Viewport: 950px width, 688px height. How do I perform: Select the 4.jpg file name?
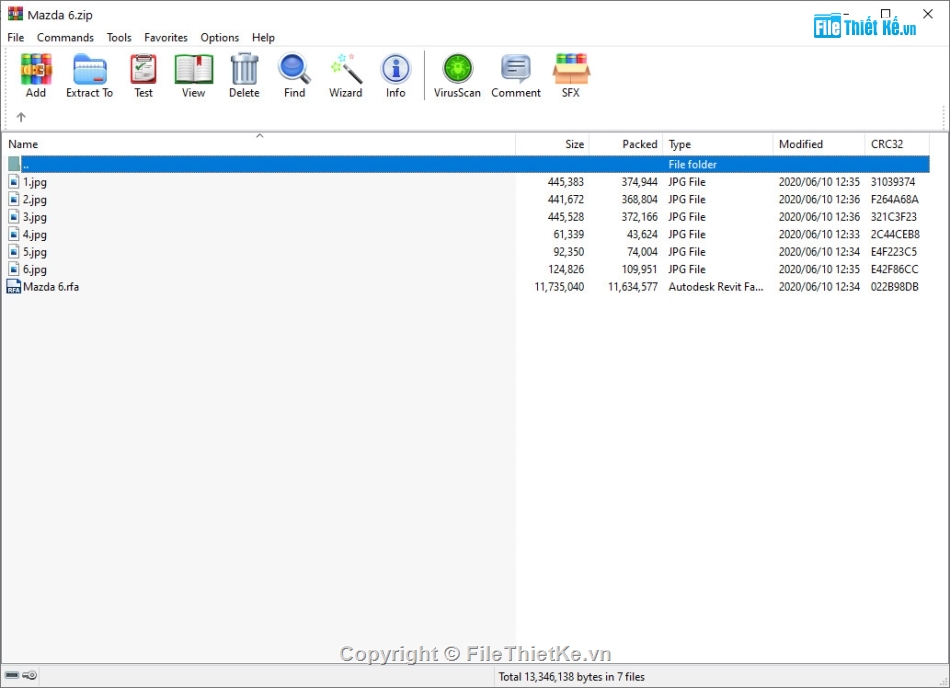click(35, 234)
